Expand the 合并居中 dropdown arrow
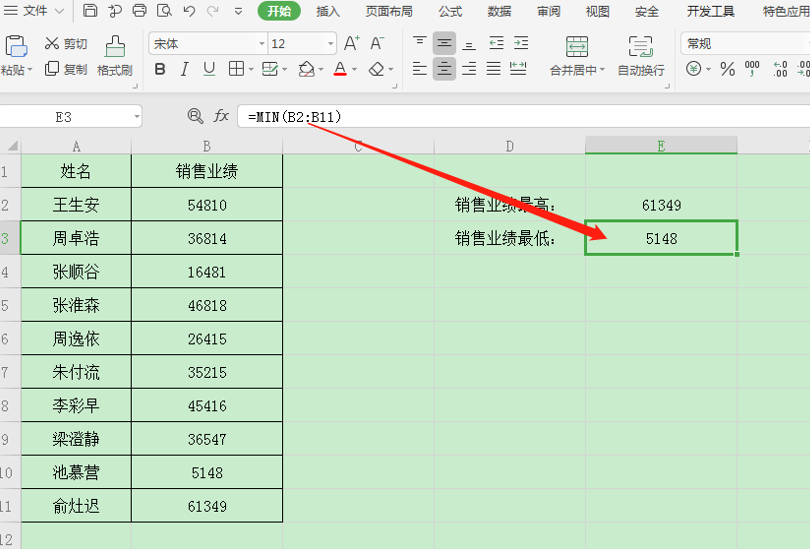 602,70
